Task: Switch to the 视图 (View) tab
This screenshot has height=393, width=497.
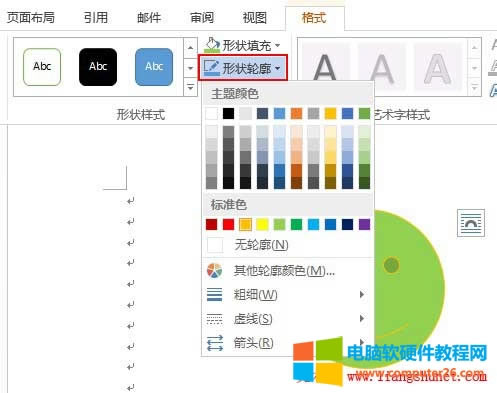Action: [255, 18]
